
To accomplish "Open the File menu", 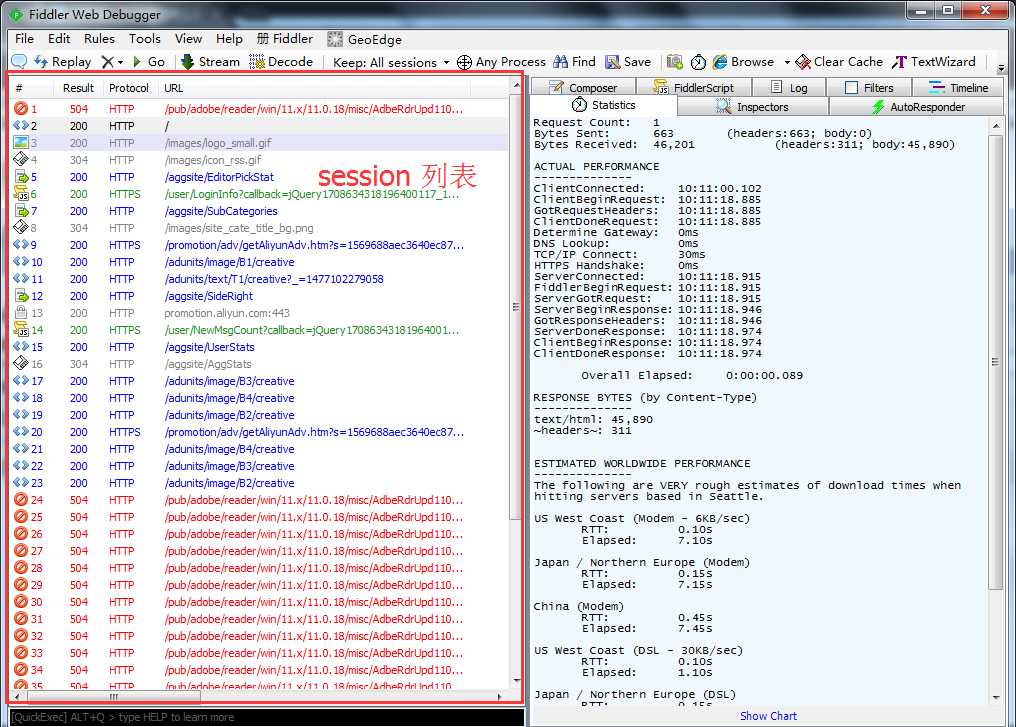I will click(24, 39).
